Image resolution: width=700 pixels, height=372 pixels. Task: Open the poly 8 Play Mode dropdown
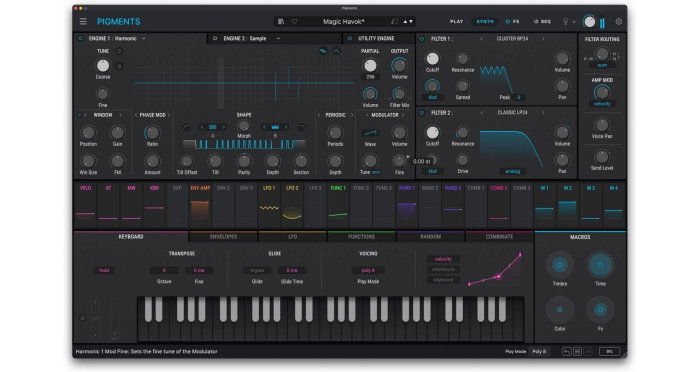coord(368,270)
